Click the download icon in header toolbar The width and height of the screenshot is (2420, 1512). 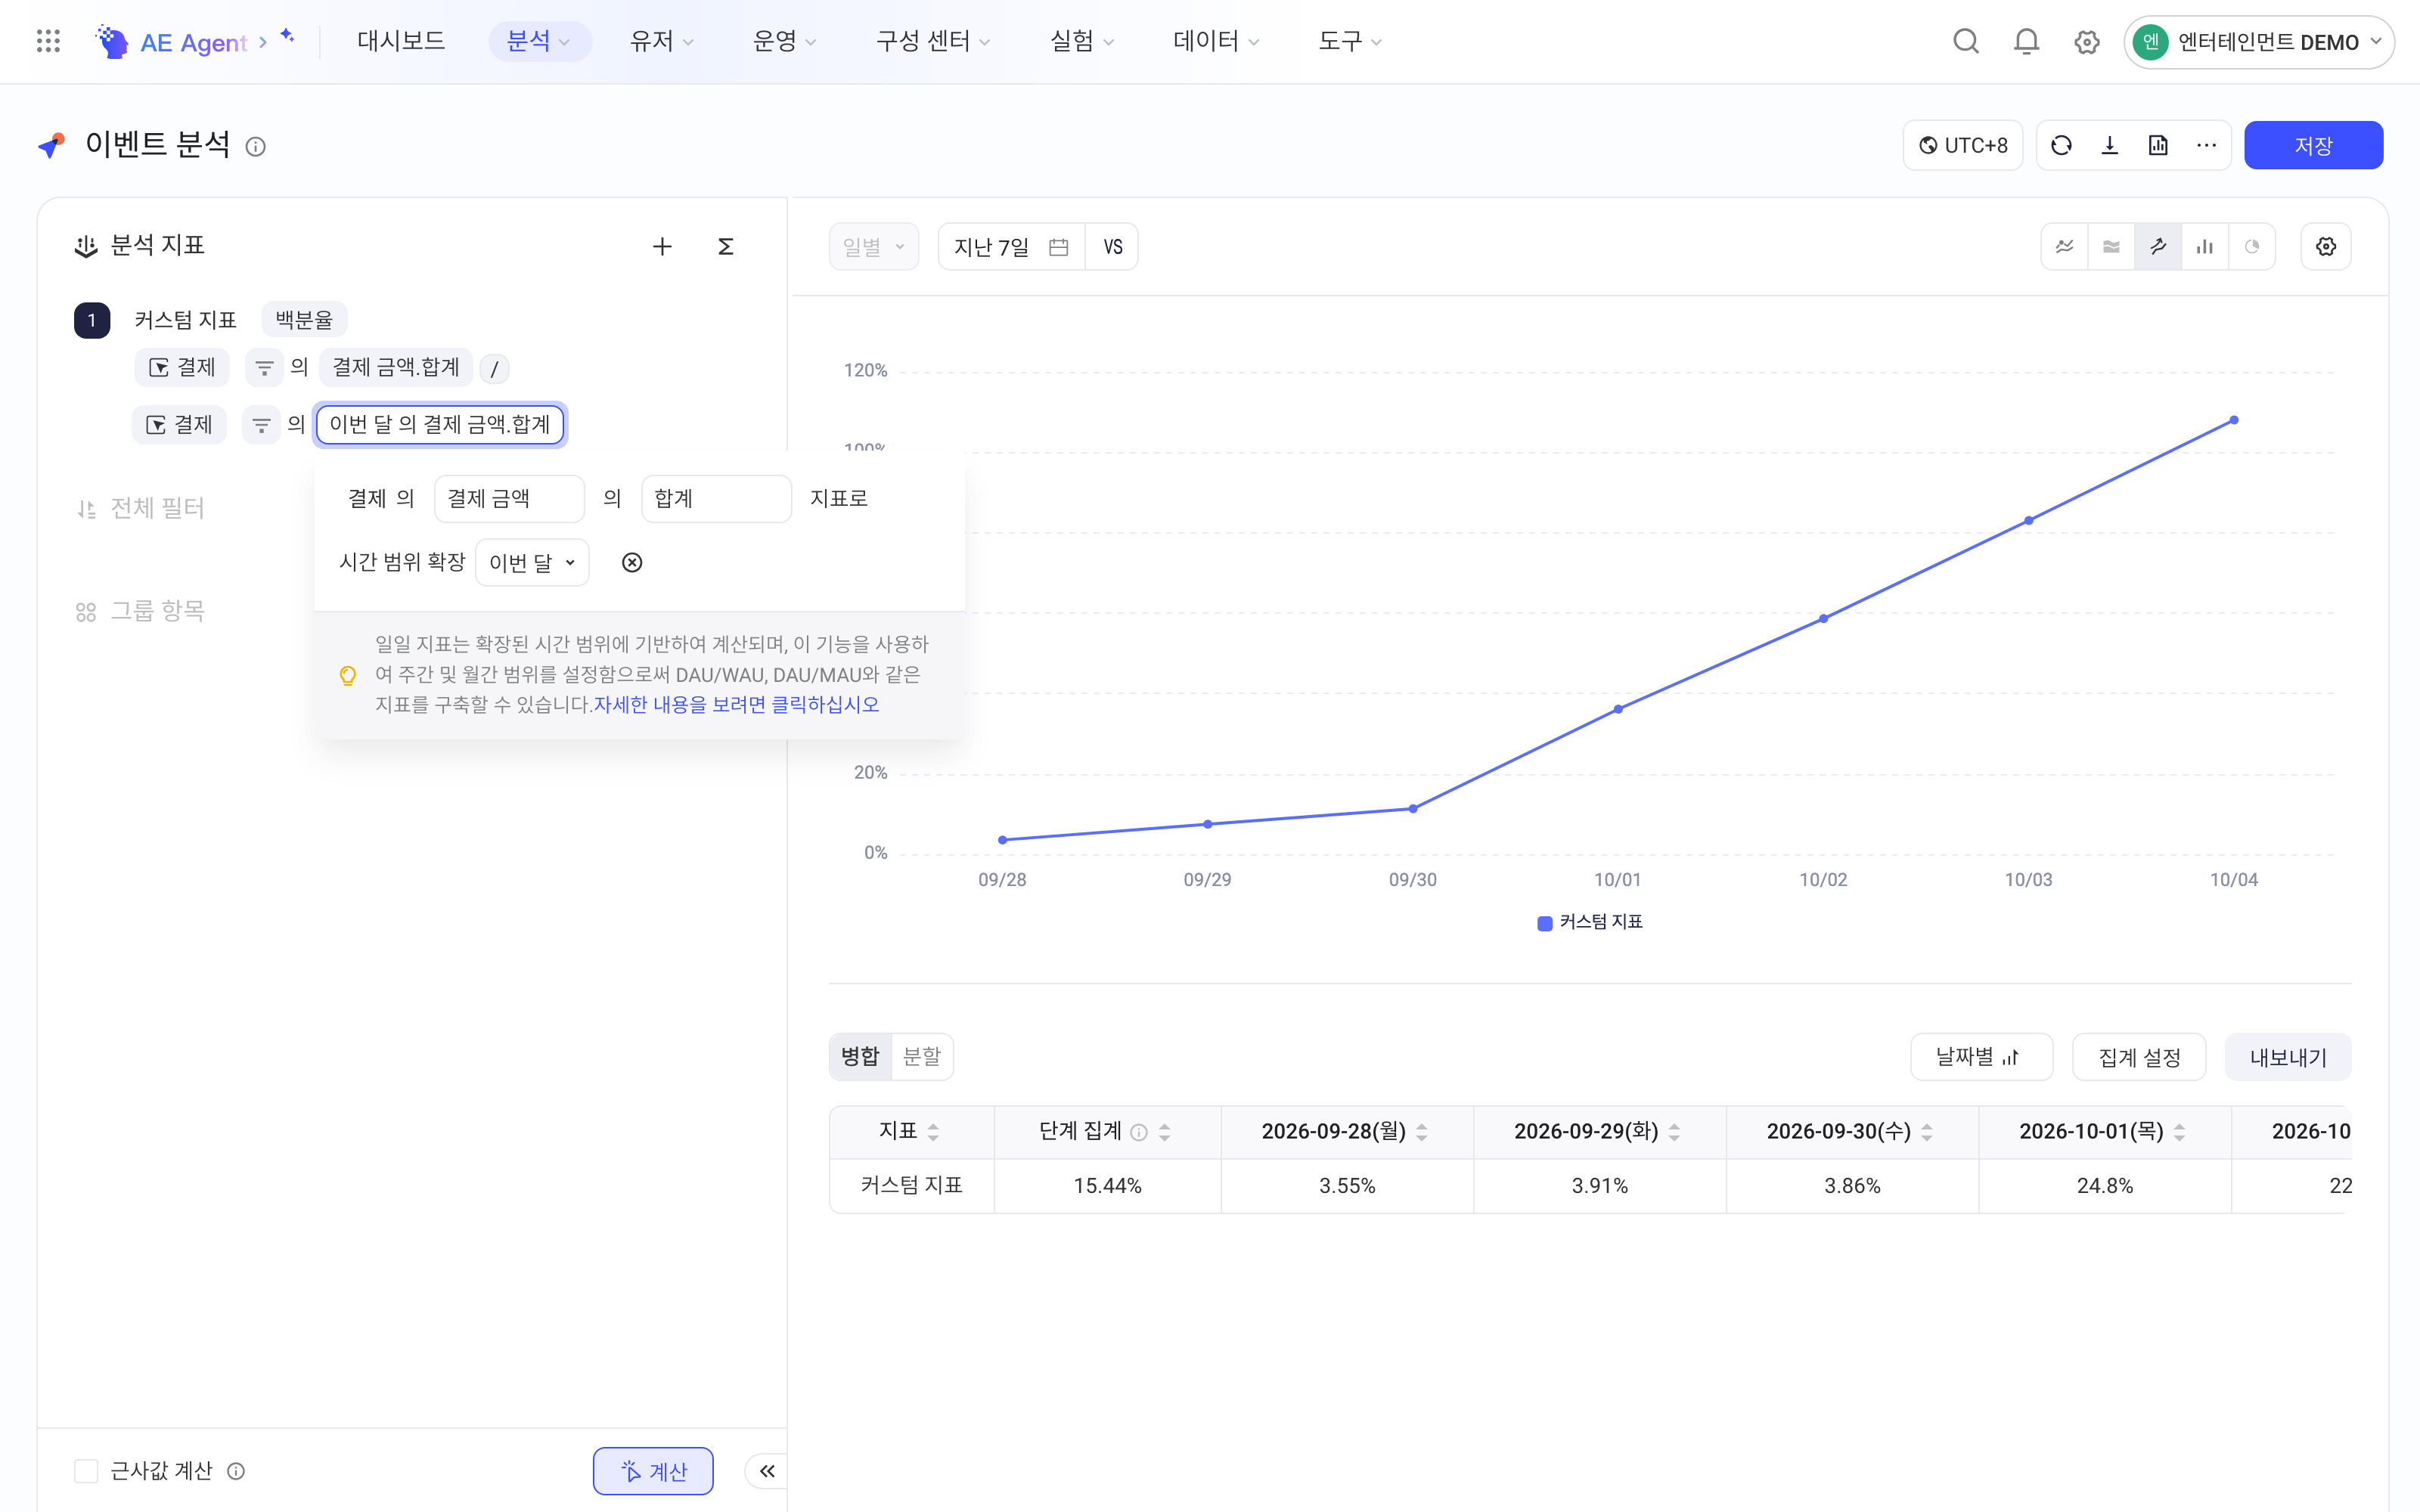click(x=2110, y=146)
